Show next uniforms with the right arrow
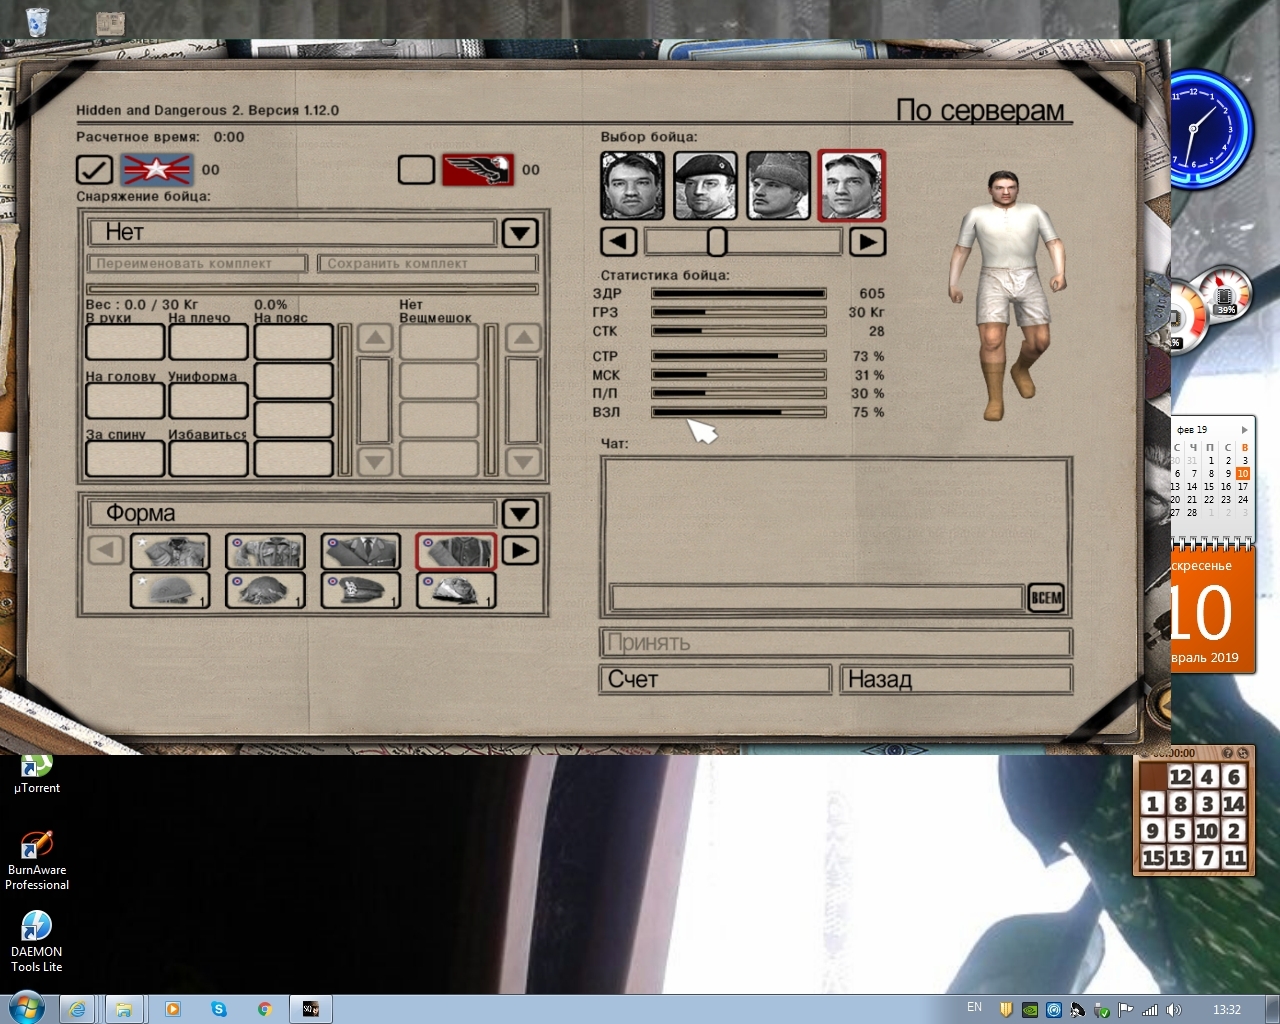 520,551
